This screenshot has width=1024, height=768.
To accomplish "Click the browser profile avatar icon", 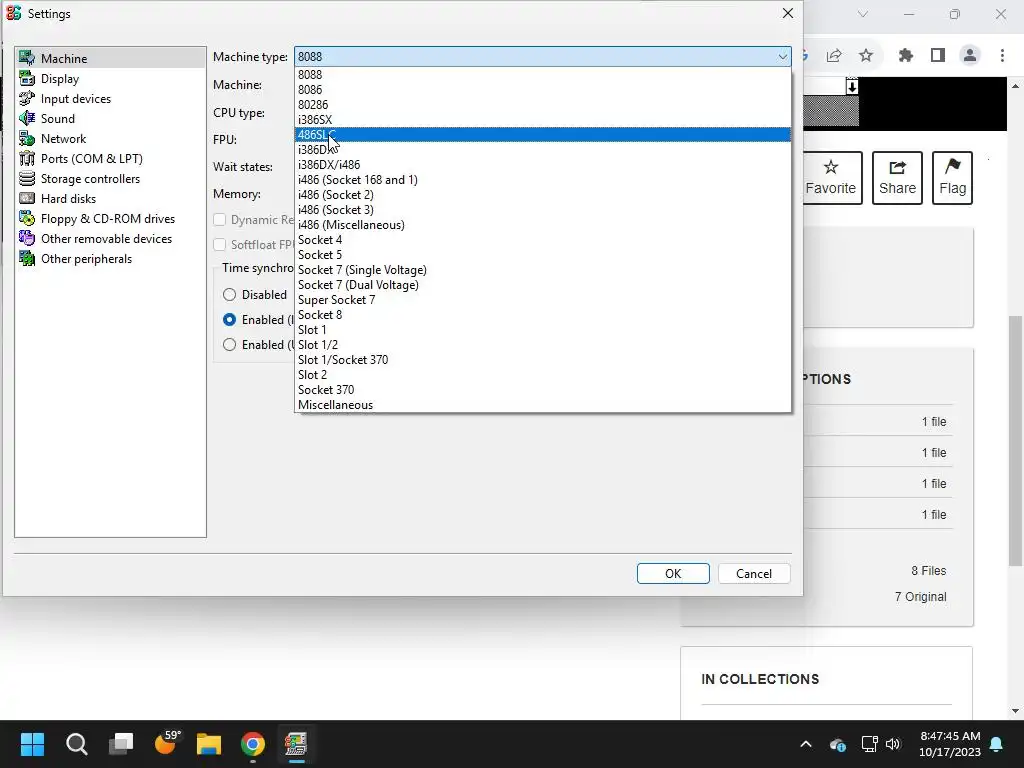I will [970, 56].
